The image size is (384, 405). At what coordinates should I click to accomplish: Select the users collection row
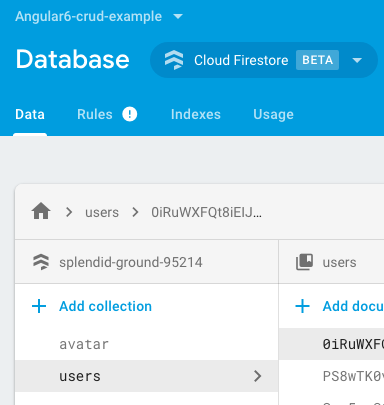click(147, 376)
